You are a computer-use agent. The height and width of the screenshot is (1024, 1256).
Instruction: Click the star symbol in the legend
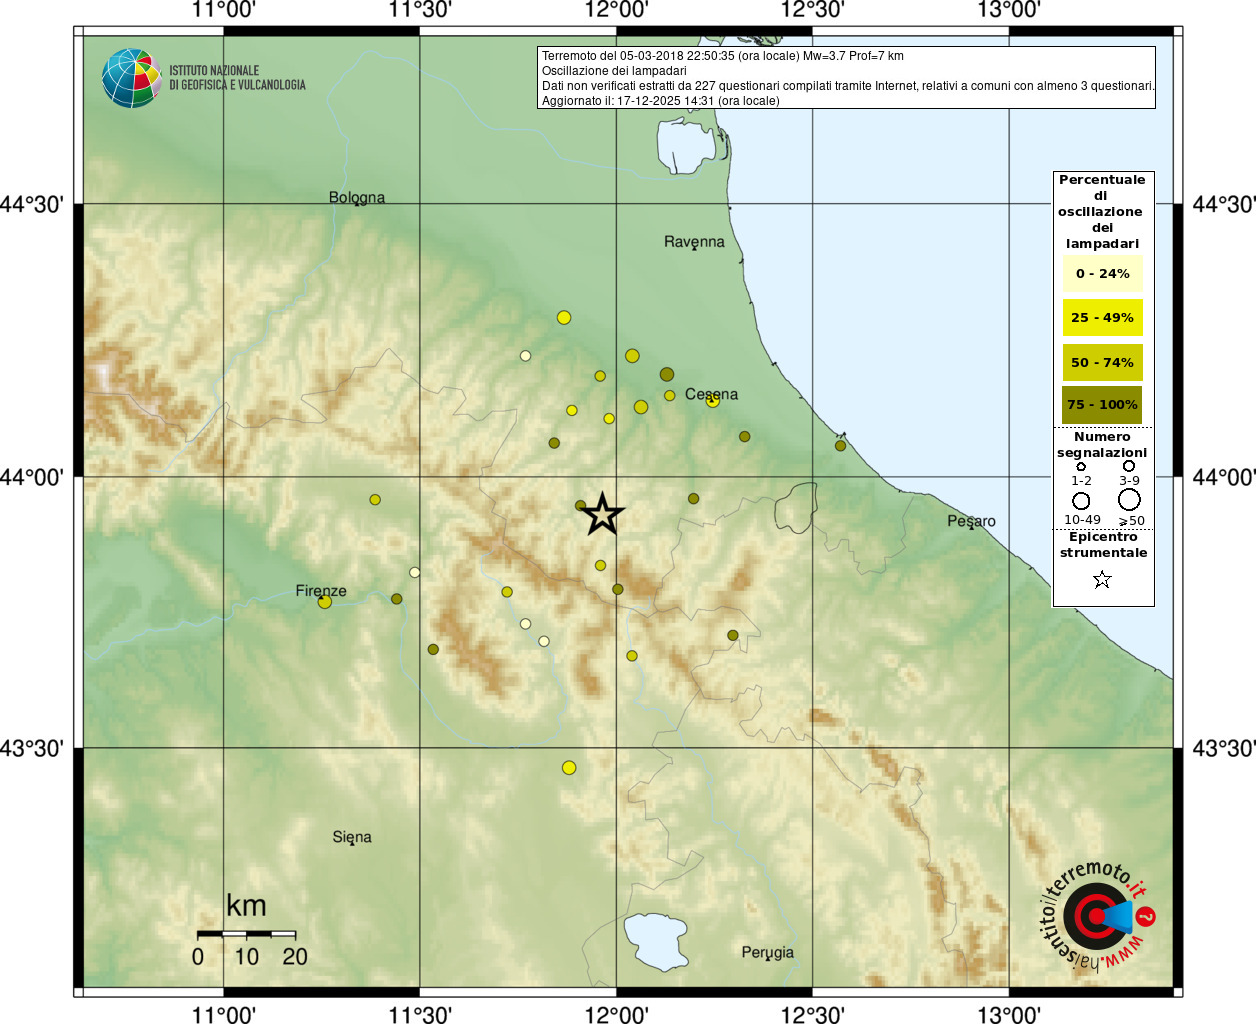(1102, 579)
